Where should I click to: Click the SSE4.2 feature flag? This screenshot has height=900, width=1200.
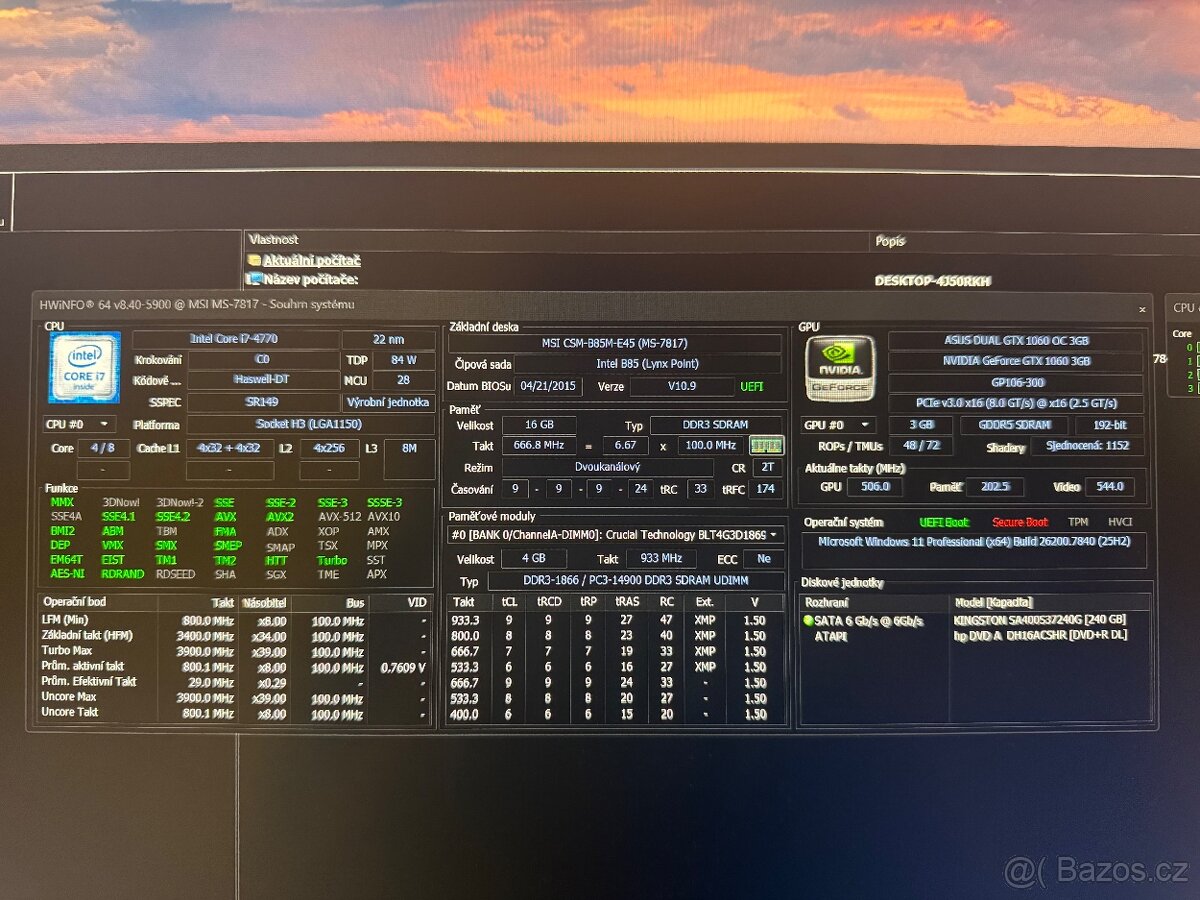(172, 517)
